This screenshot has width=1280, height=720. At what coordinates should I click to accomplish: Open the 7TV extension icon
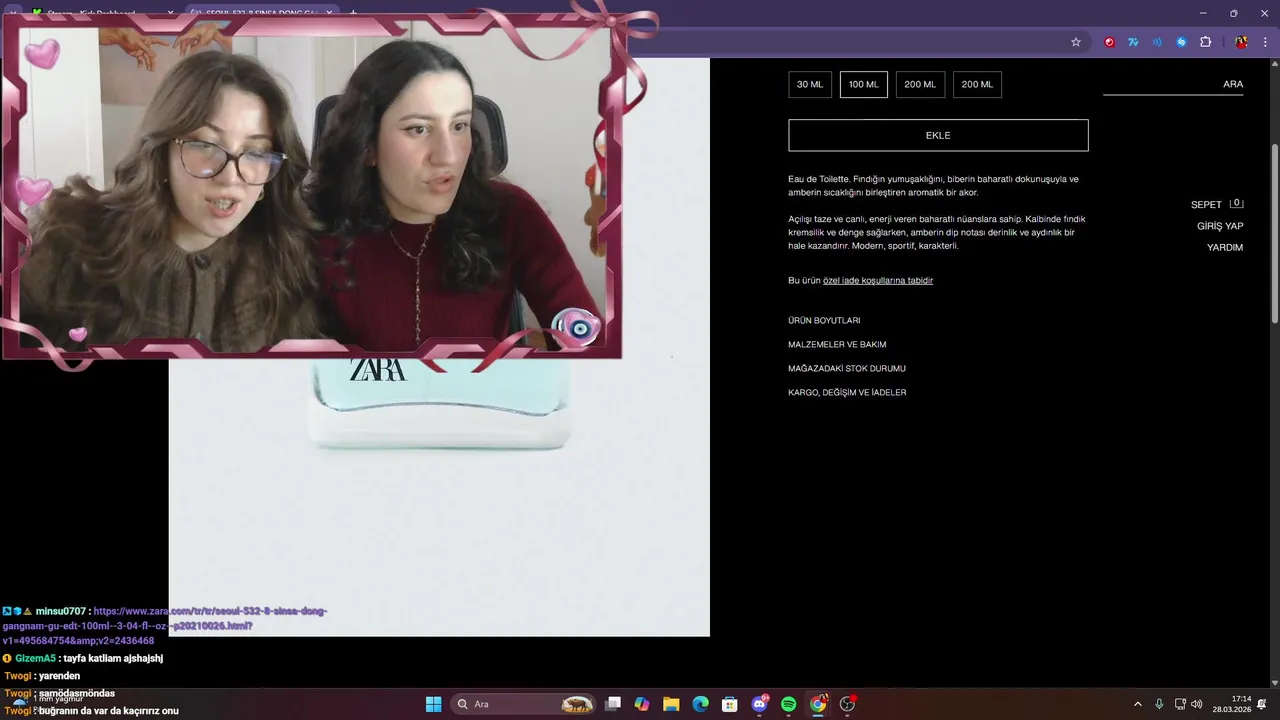pos(1133,42)
